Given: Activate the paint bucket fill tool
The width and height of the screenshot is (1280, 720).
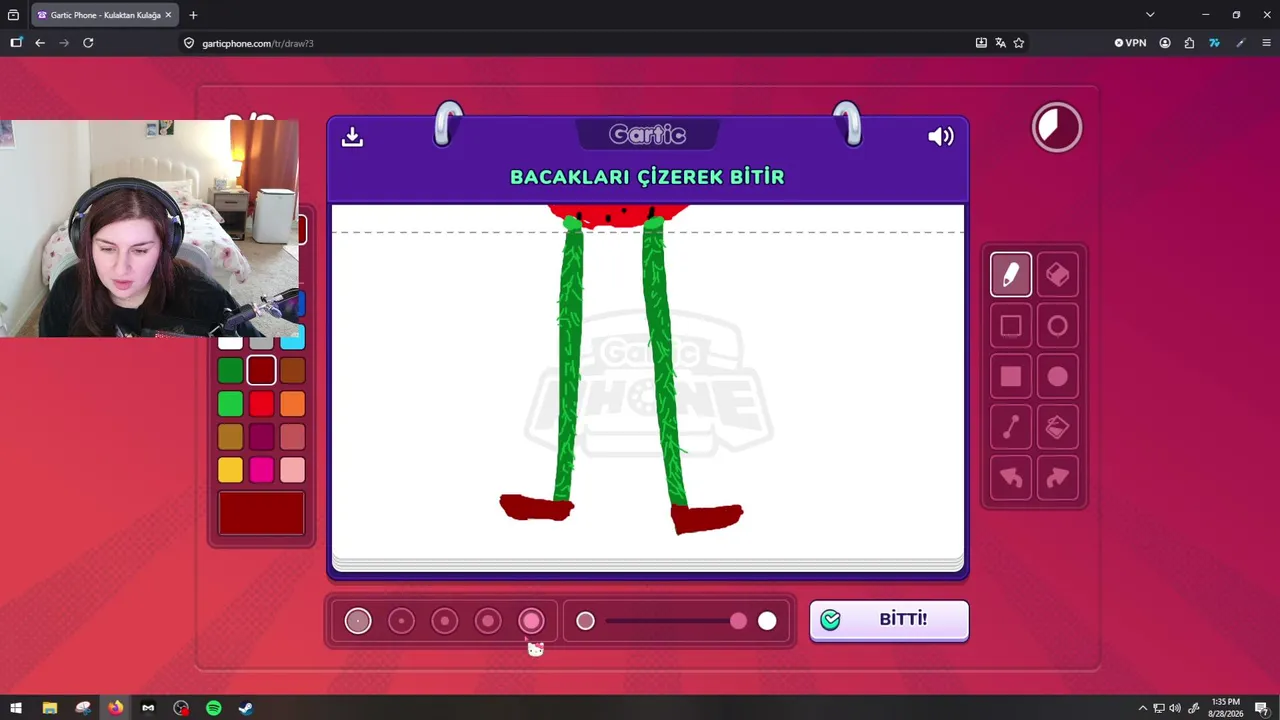Looking at the screenshot, I should 1057,428.
